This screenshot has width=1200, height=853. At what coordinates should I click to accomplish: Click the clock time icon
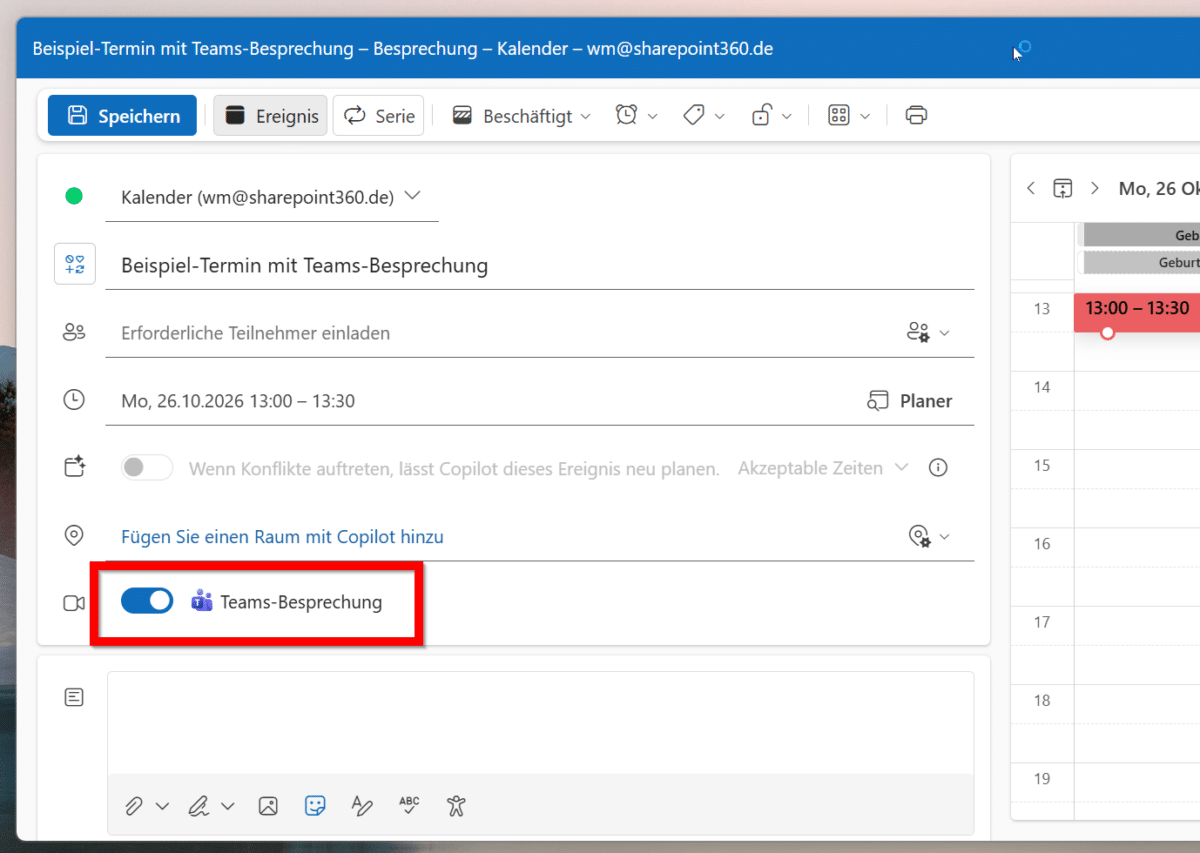point(74,400)
